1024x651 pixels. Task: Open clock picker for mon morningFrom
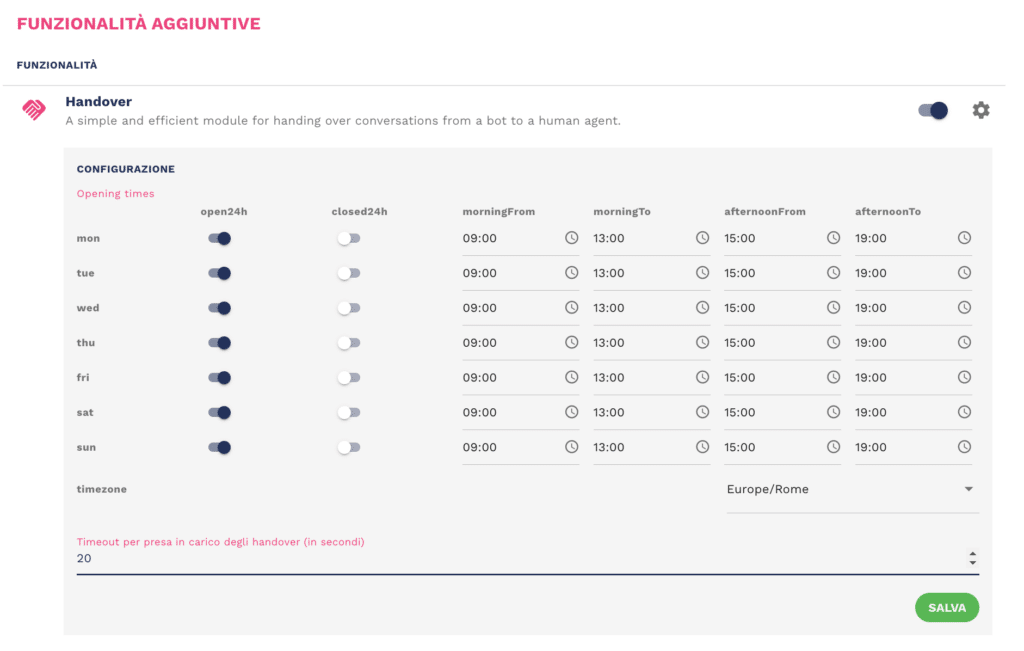[x=571, y=238]
